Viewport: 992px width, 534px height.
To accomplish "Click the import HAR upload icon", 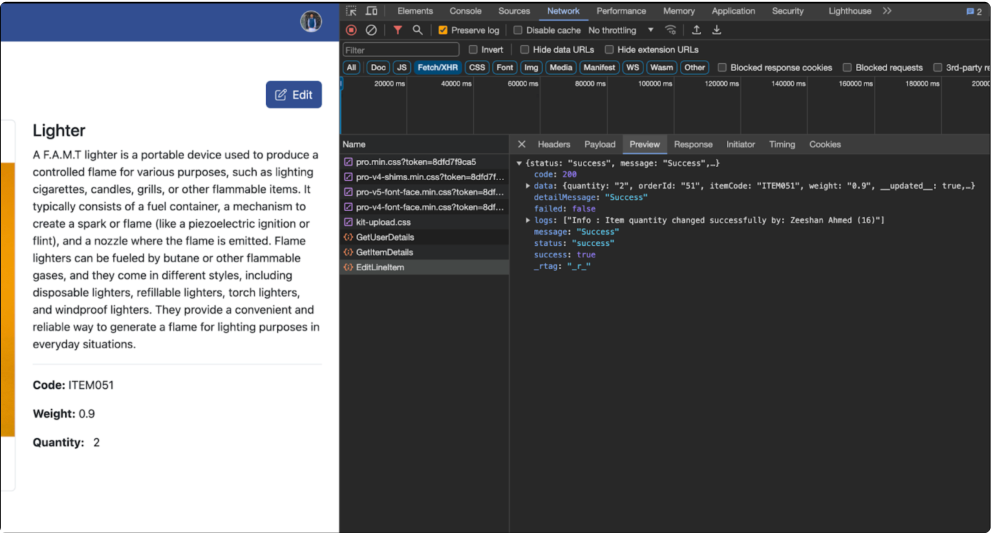I will click(x=696, y=30).
